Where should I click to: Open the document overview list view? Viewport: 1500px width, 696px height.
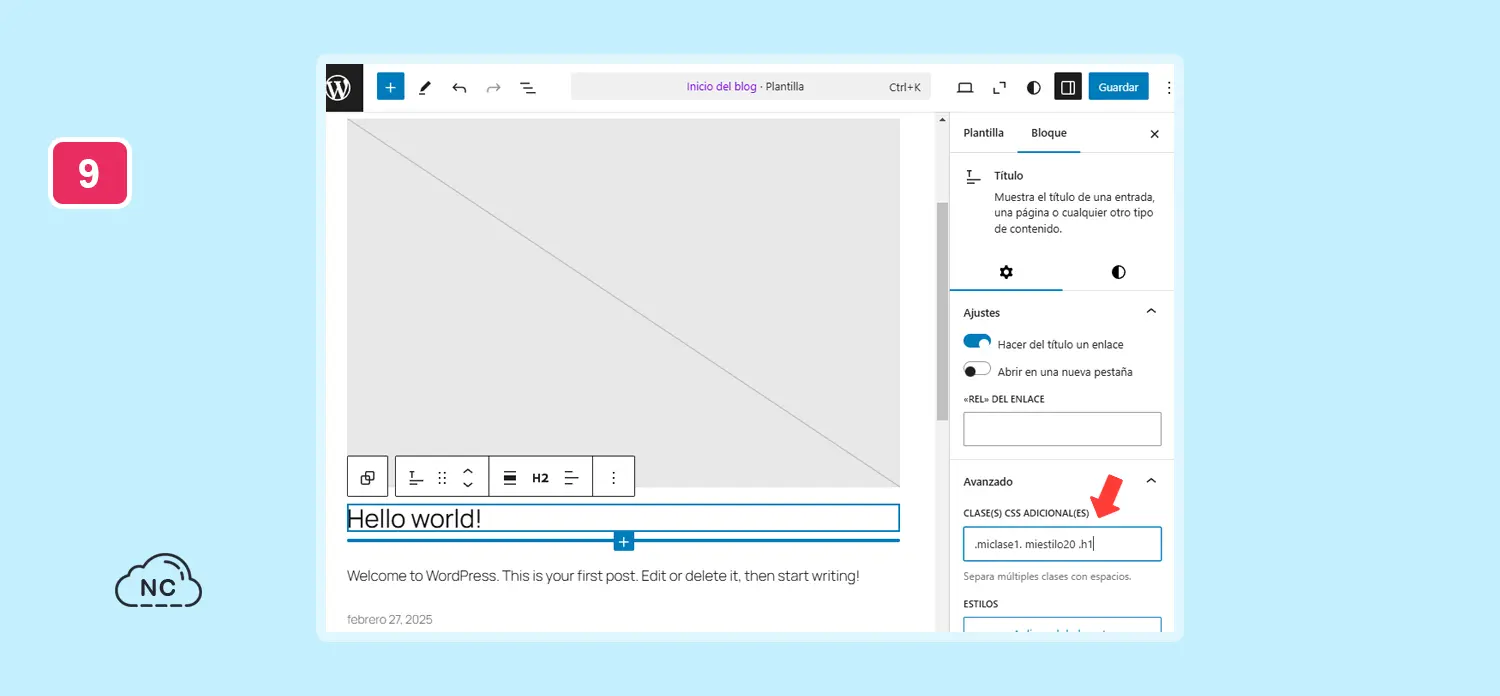[x=528, y=87]
